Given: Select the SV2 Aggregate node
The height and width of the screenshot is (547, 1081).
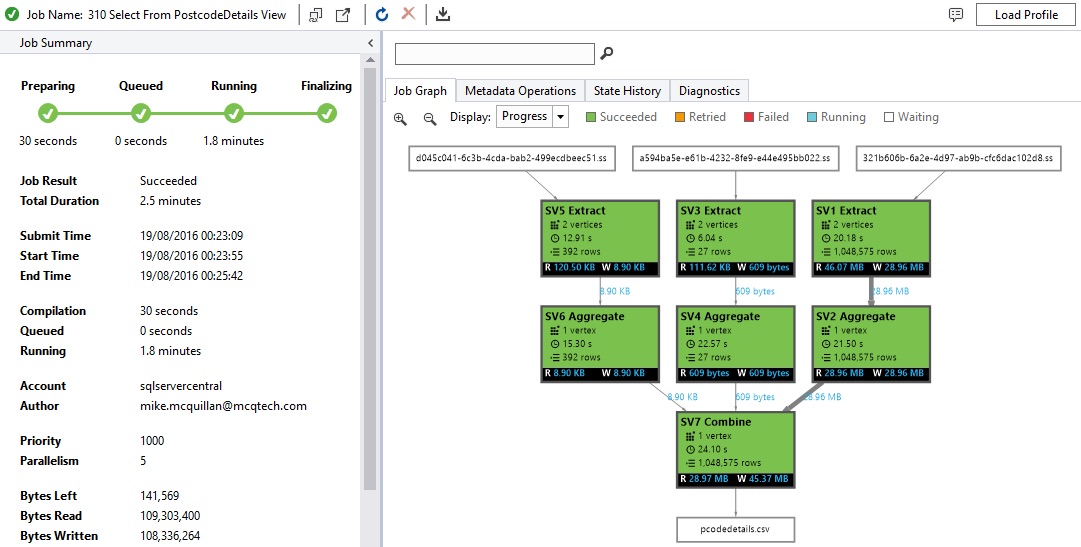Looking at the screenshot, I should (871, 344).
